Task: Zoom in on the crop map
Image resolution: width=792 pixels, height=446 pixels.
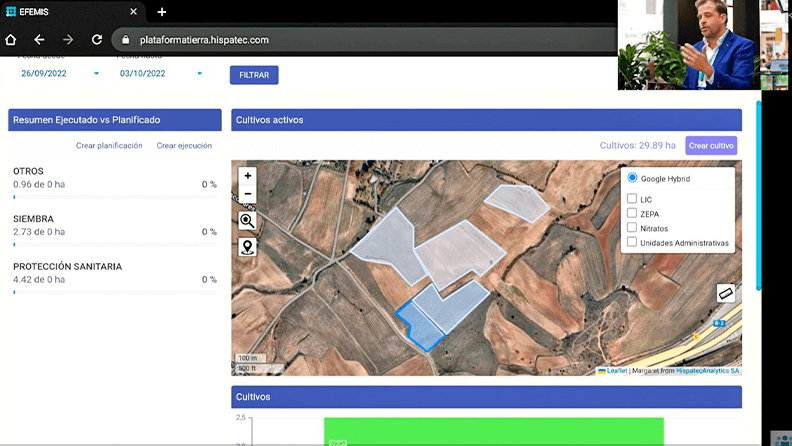Action: 248,176
